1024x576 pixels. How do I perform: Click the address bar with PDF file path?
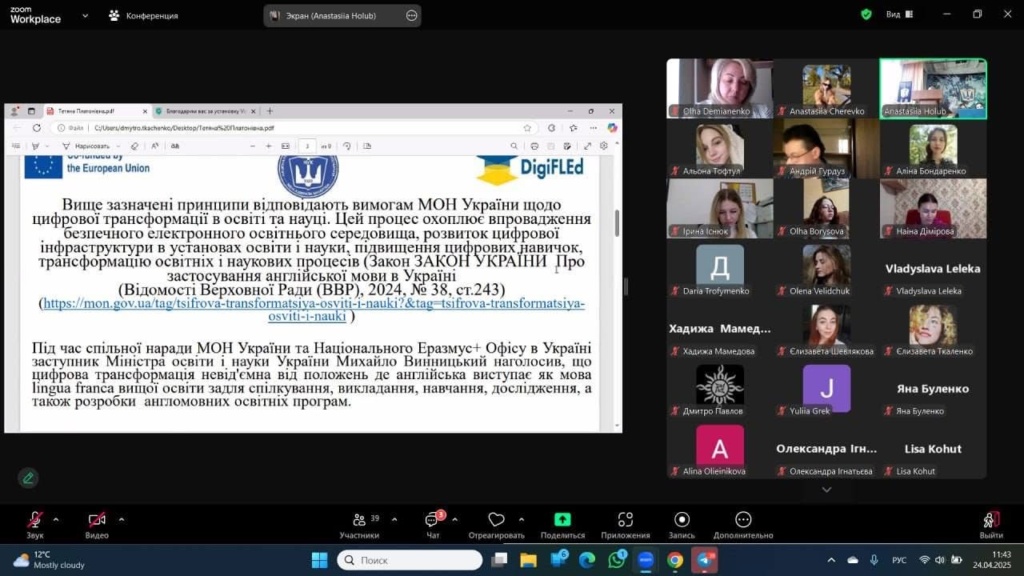pyautogui.click(x=294, y=128)
